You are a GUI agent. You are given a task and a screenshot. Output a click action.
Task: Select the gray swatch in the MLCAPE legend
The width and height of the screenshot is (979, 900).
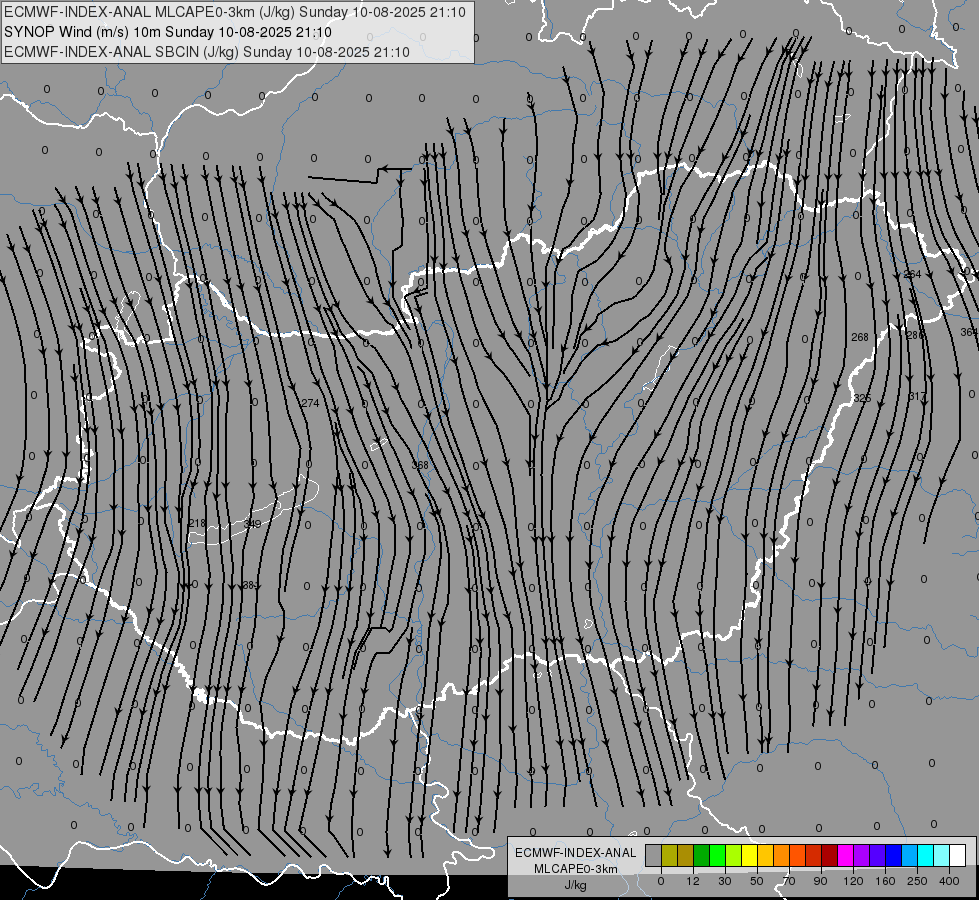654,855
